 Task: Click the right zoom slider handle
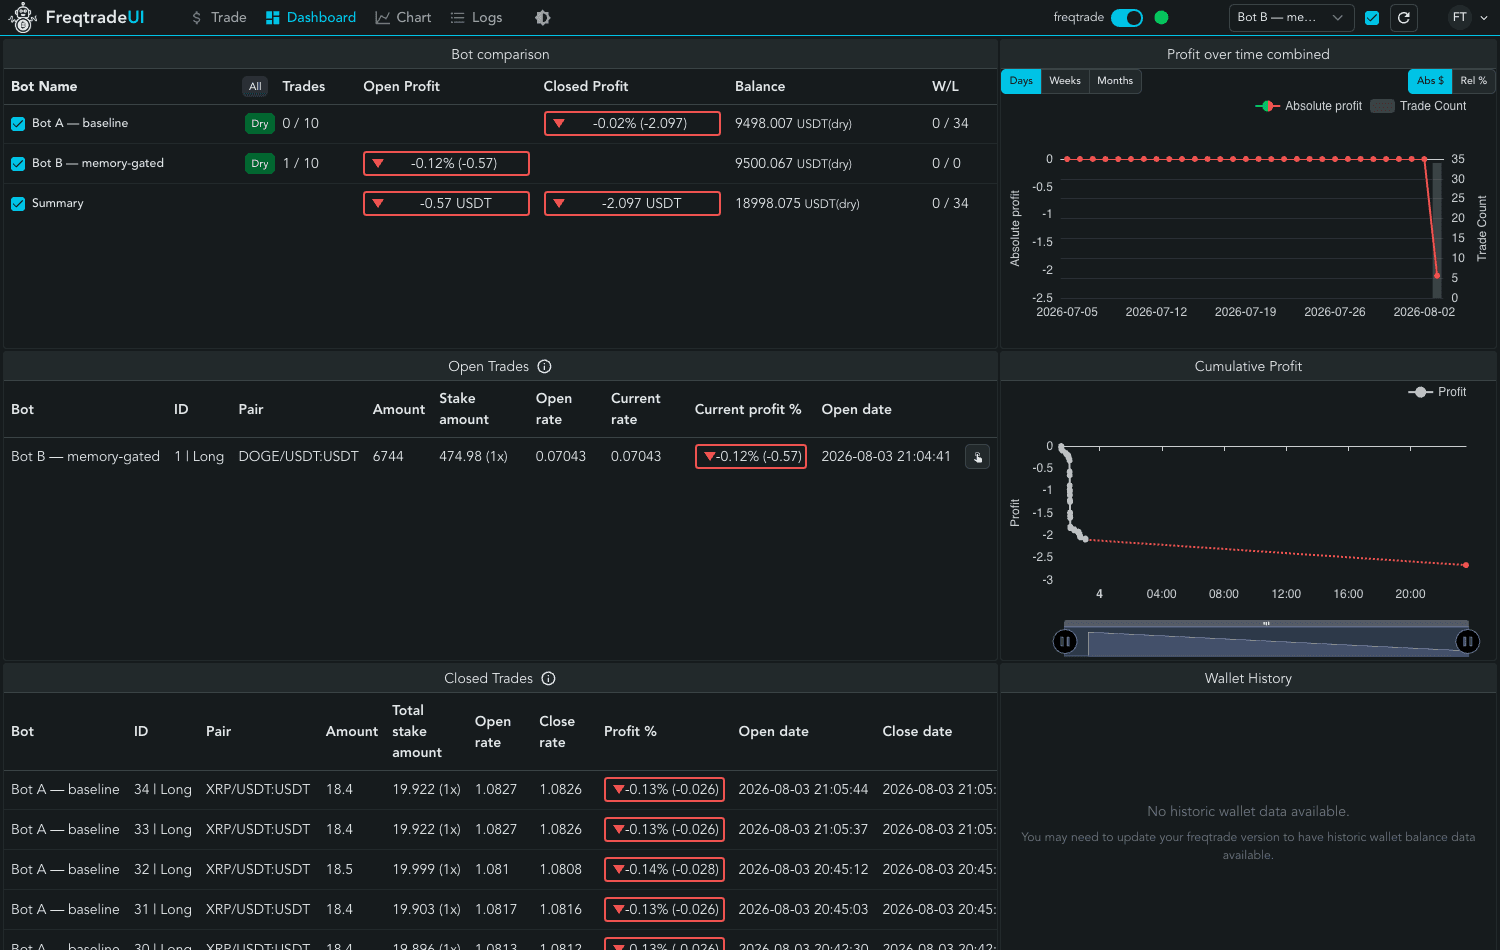coord(1467,642)
